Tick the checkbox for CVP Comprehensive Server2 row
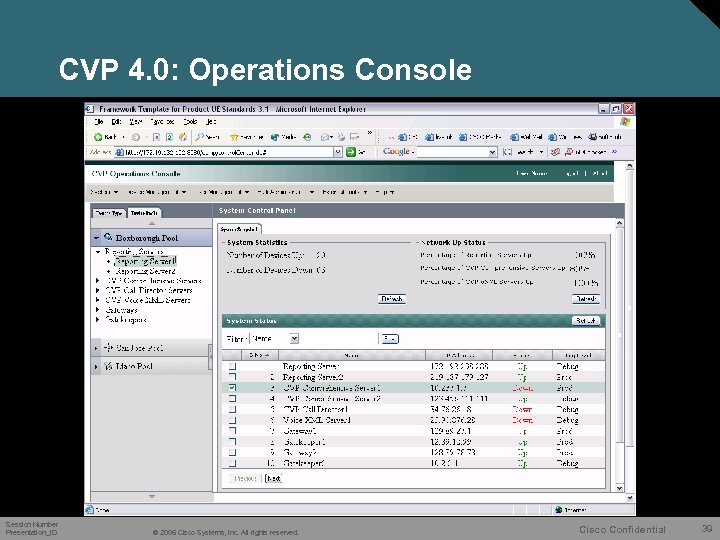Screen dimensions: 720x540 [232, 399]
